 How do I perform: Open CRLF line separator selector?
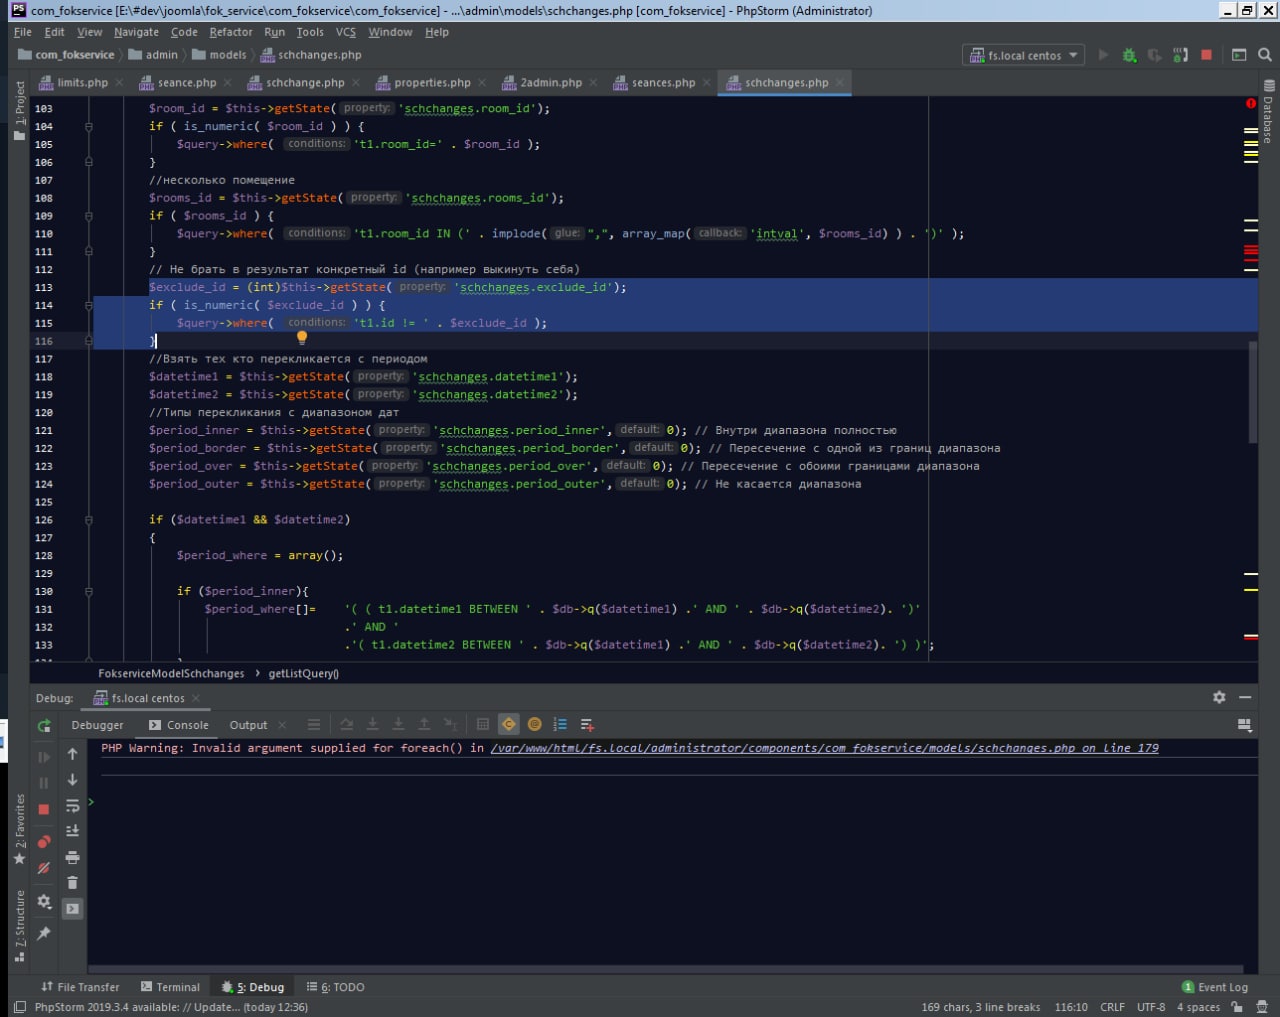(1112, 1007)
